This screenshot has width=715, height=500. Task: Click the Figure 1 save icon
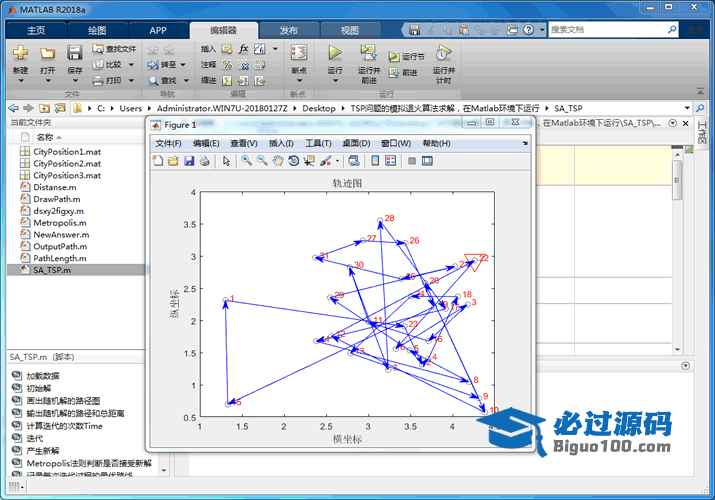click(x=189, y=161)
